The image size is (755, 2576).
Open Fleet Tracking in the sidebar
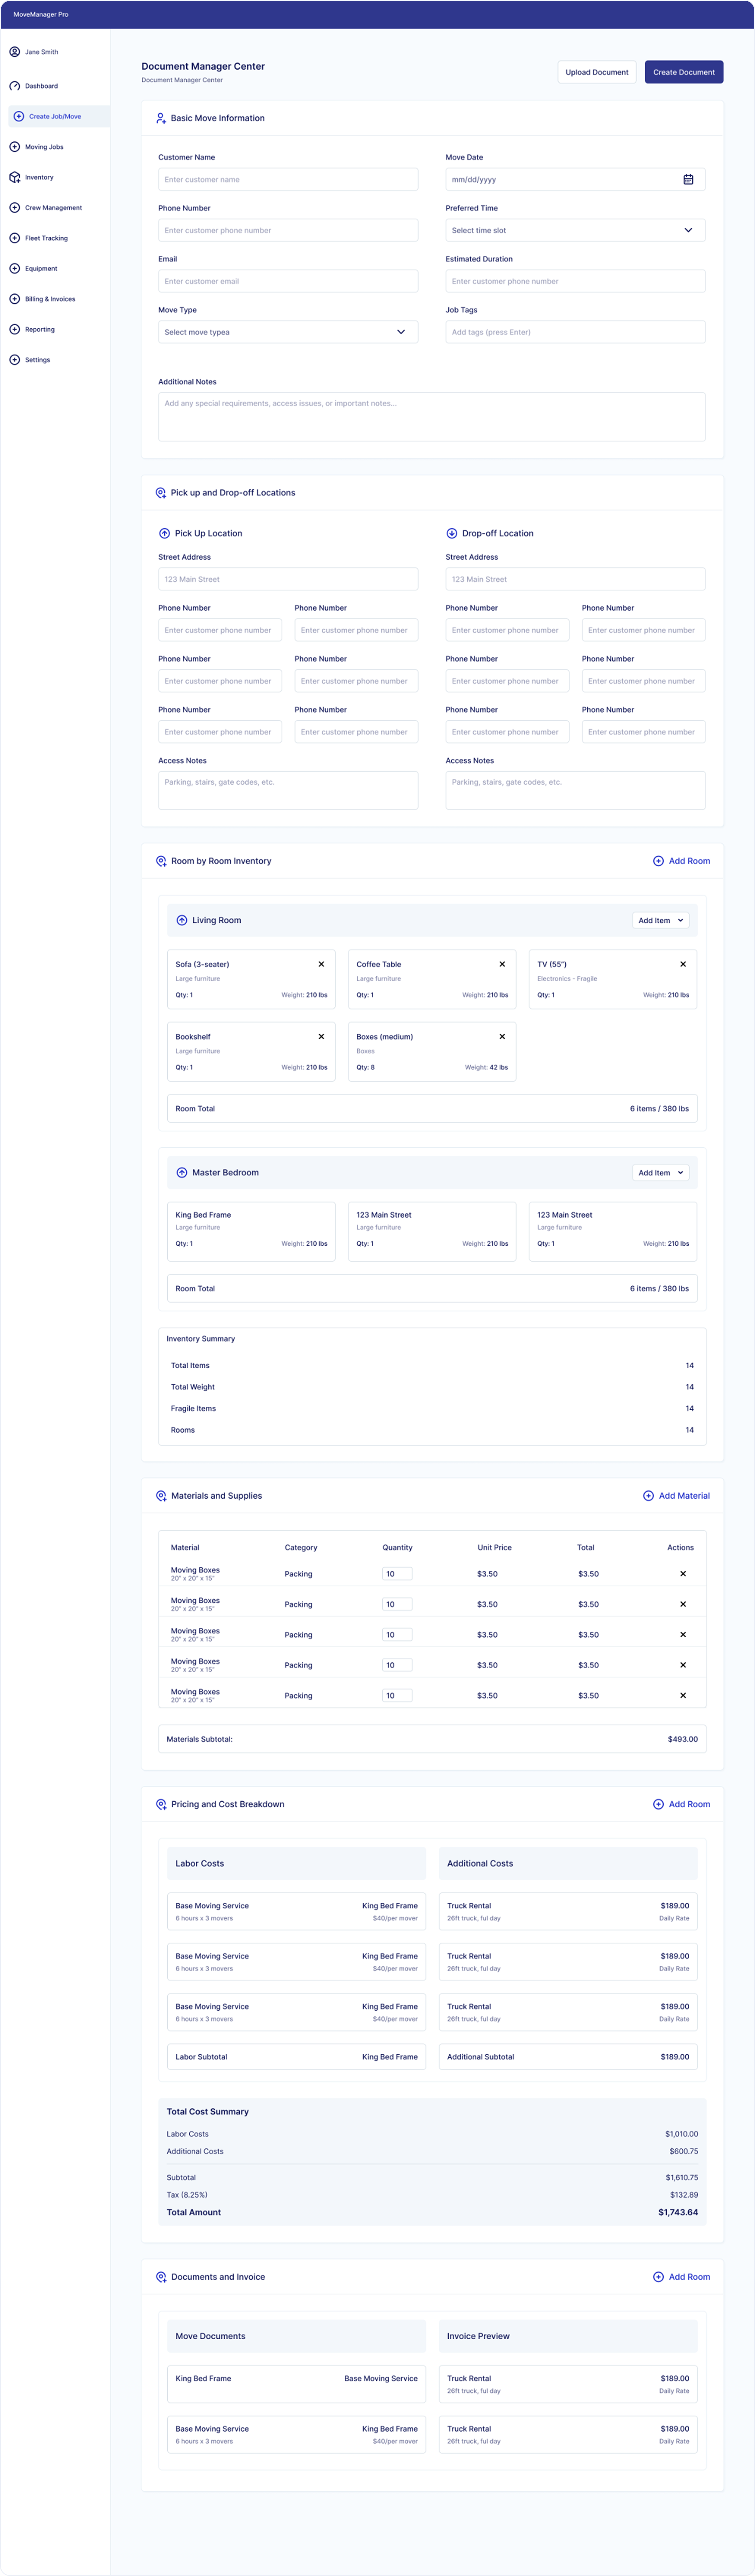(46, 238)
